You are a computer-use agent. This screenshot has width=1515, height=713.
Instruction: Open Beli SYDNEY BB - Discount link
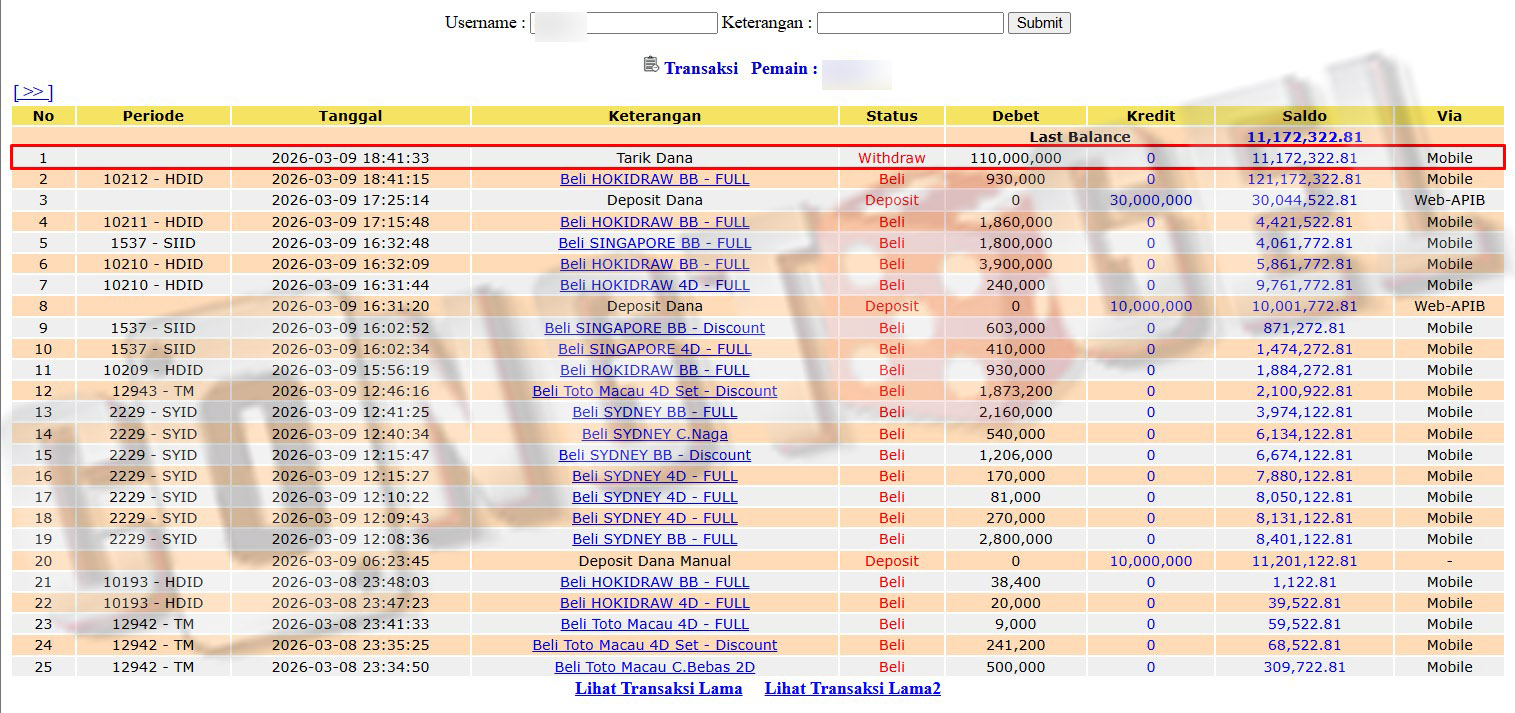(x=654, y=455)
